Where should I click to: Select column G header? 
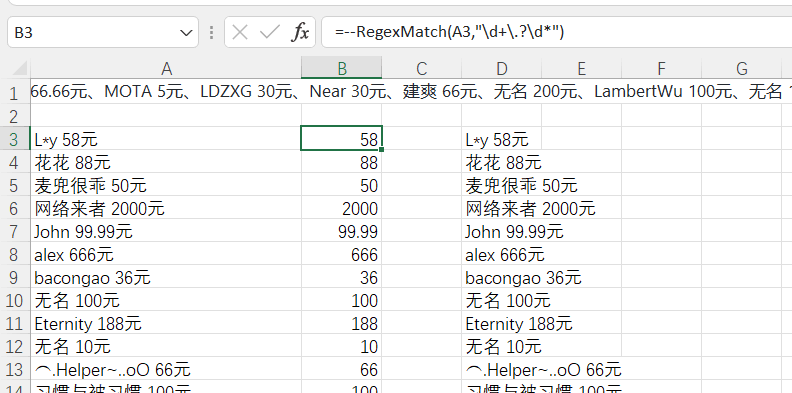[x=741, y=68]
